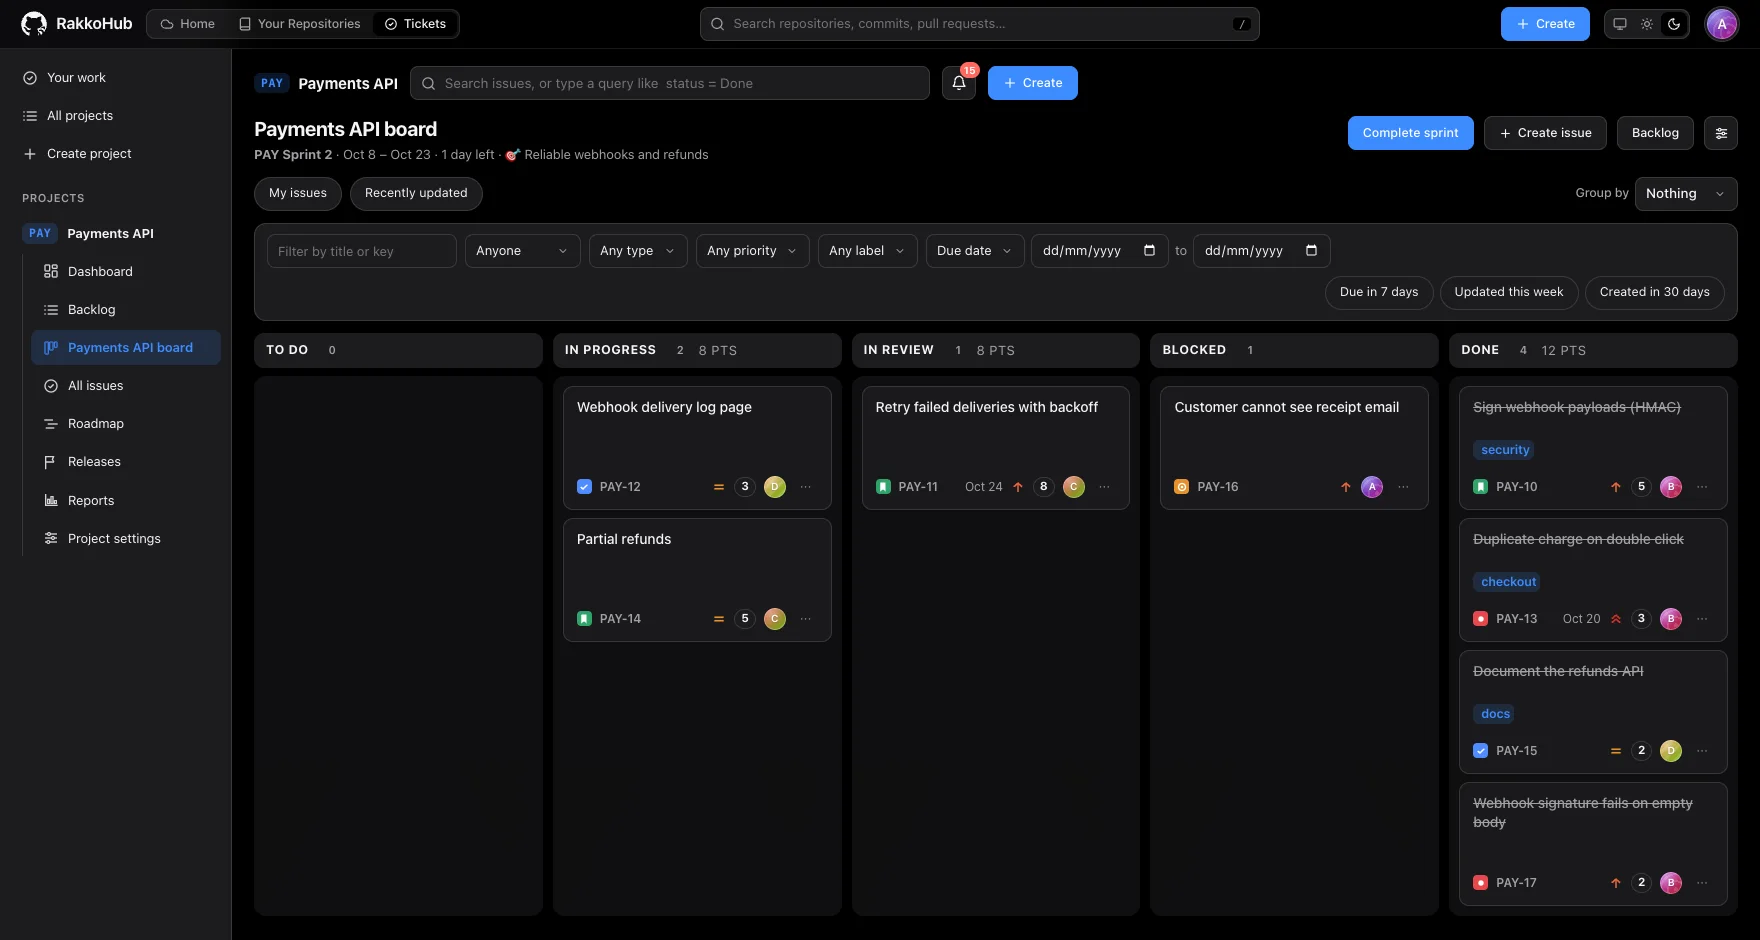1760x940 pixels.
Task: Click assignee avatar A on PAY-16
Action: pos(1372,487)
